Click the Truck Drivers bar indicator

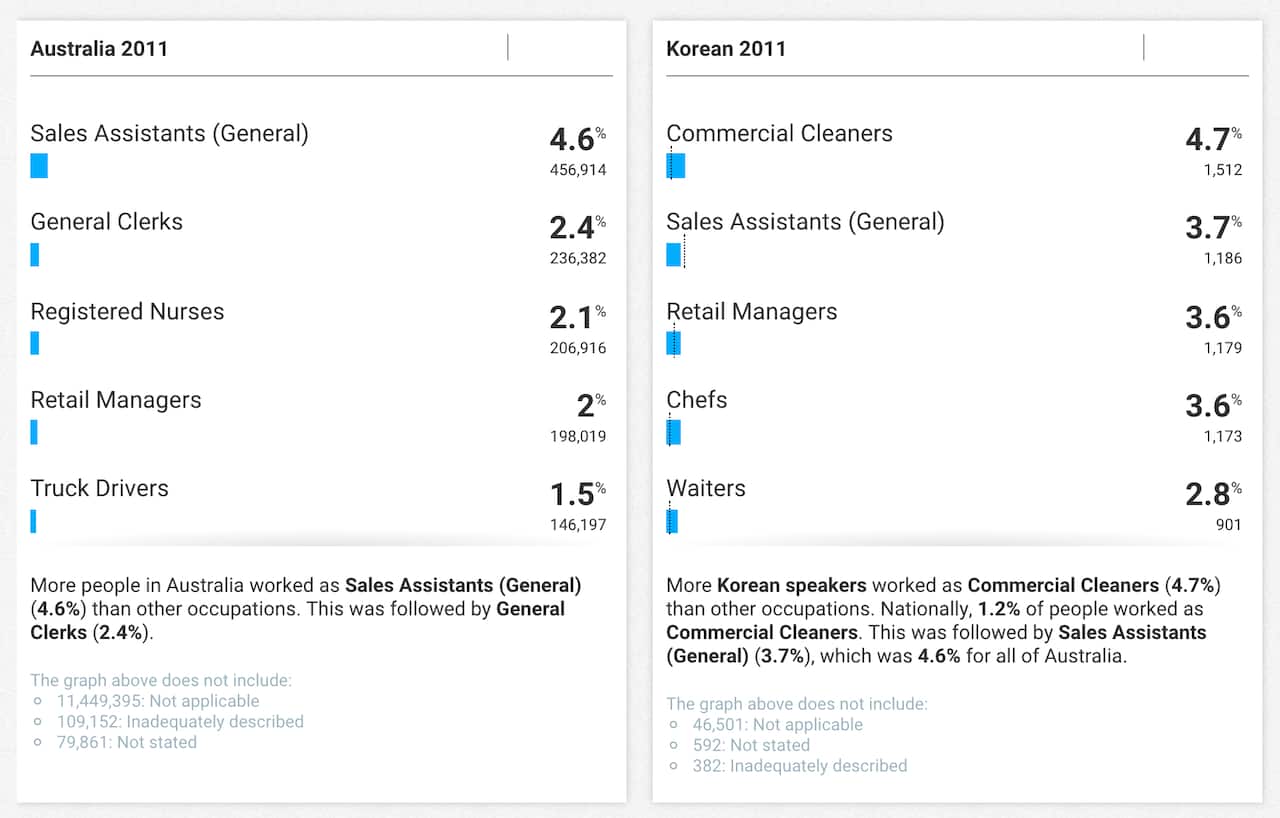(34, 521)
